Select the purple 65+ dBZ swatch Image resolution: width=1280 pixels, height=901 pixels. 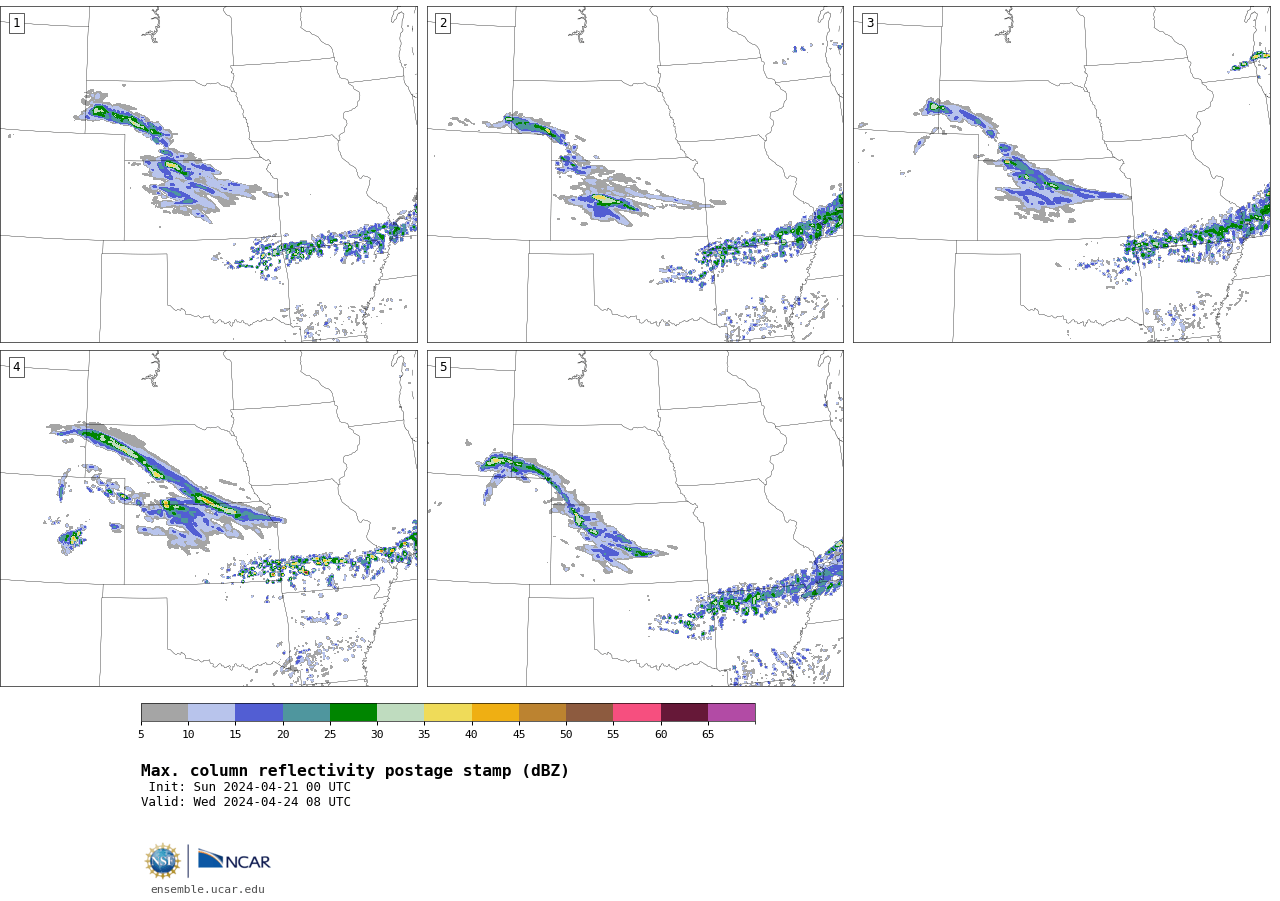731,712
